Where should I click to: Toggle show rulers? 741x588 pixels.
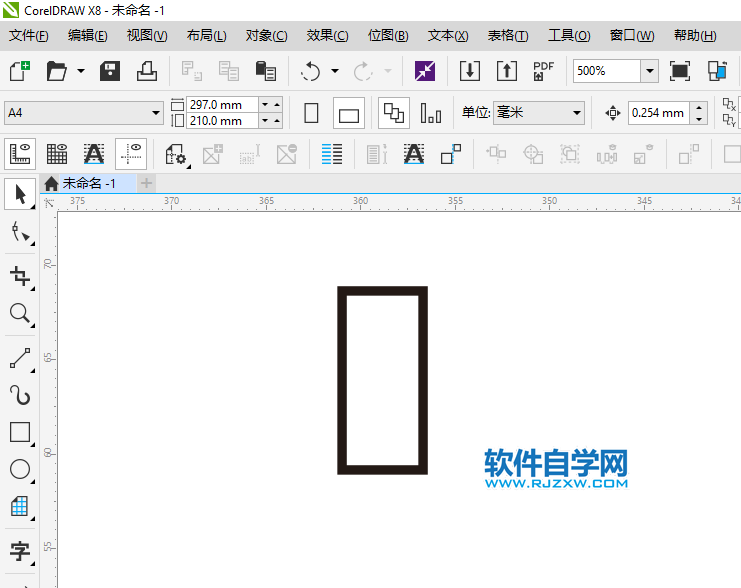click(20, 154)
